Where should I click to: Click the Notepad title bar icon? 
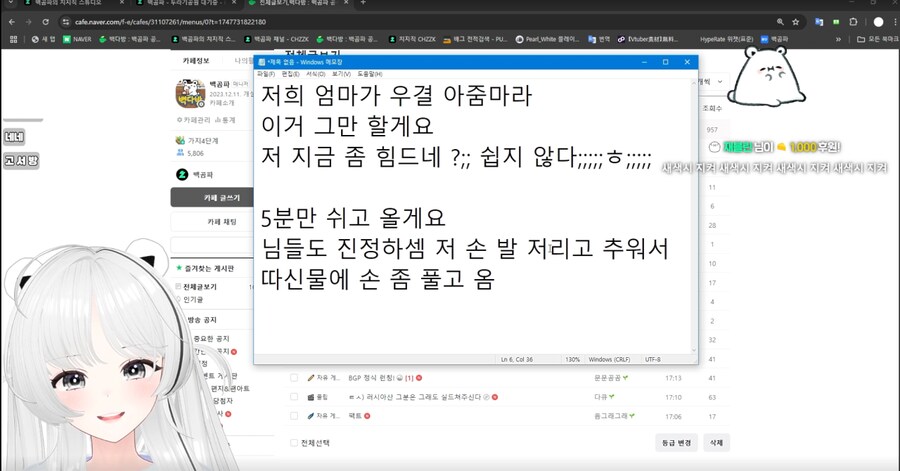click(262, 62)
